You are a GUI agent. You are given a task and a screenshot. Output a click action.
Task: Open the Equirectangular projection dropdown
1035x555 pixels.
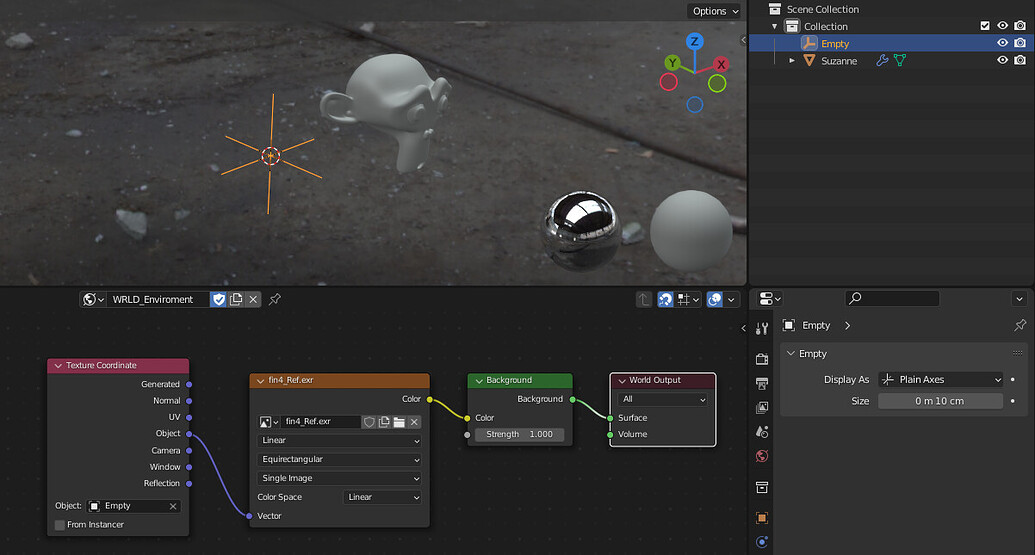339,459
